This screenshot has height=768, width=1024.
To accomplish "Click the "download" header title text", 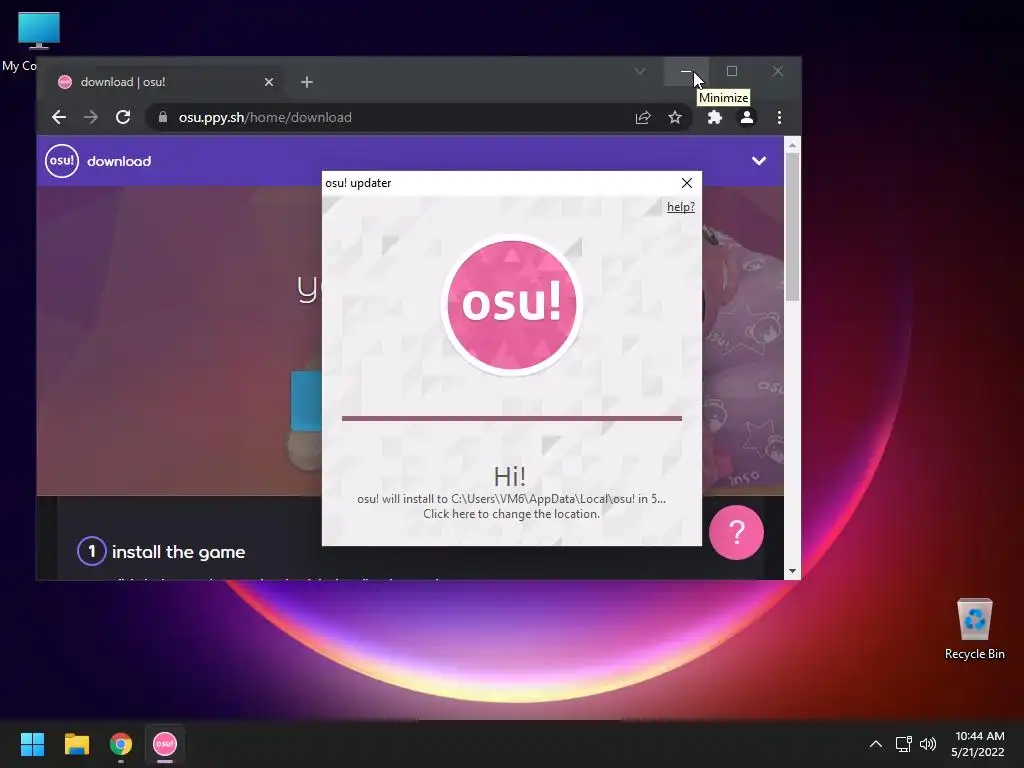I will (119, 161).
